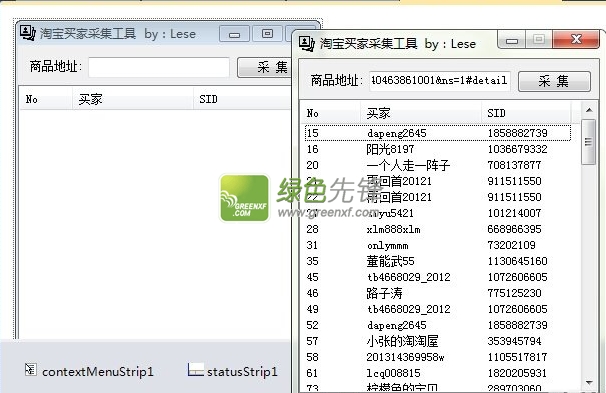Select the contextMenuStrip1 component icon
606x393 pixels.
tap(31, 370)
